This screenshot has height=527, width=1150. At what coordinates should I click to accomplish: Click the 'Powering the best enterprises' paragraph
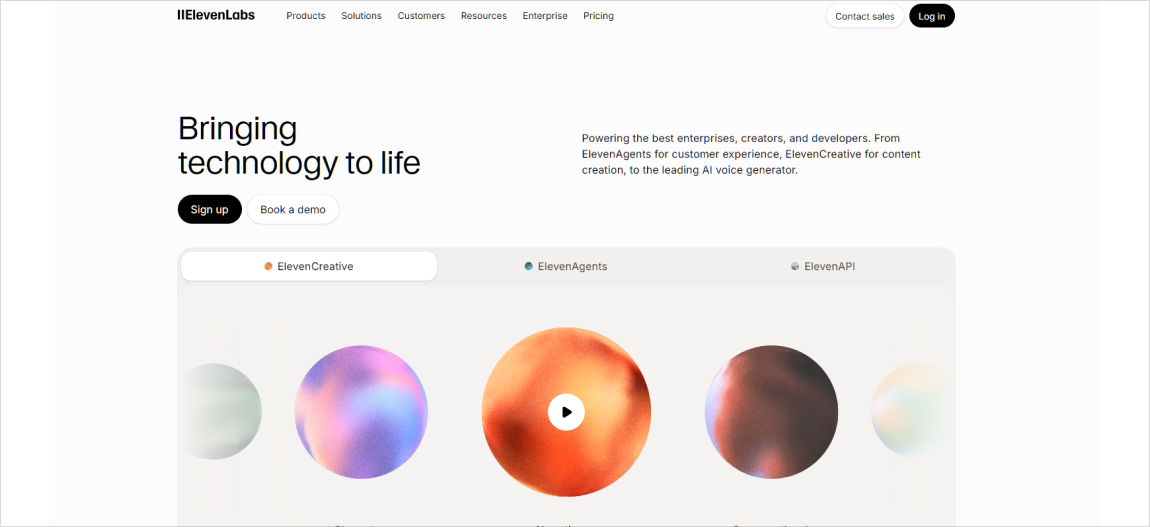(x=751, y=154)
